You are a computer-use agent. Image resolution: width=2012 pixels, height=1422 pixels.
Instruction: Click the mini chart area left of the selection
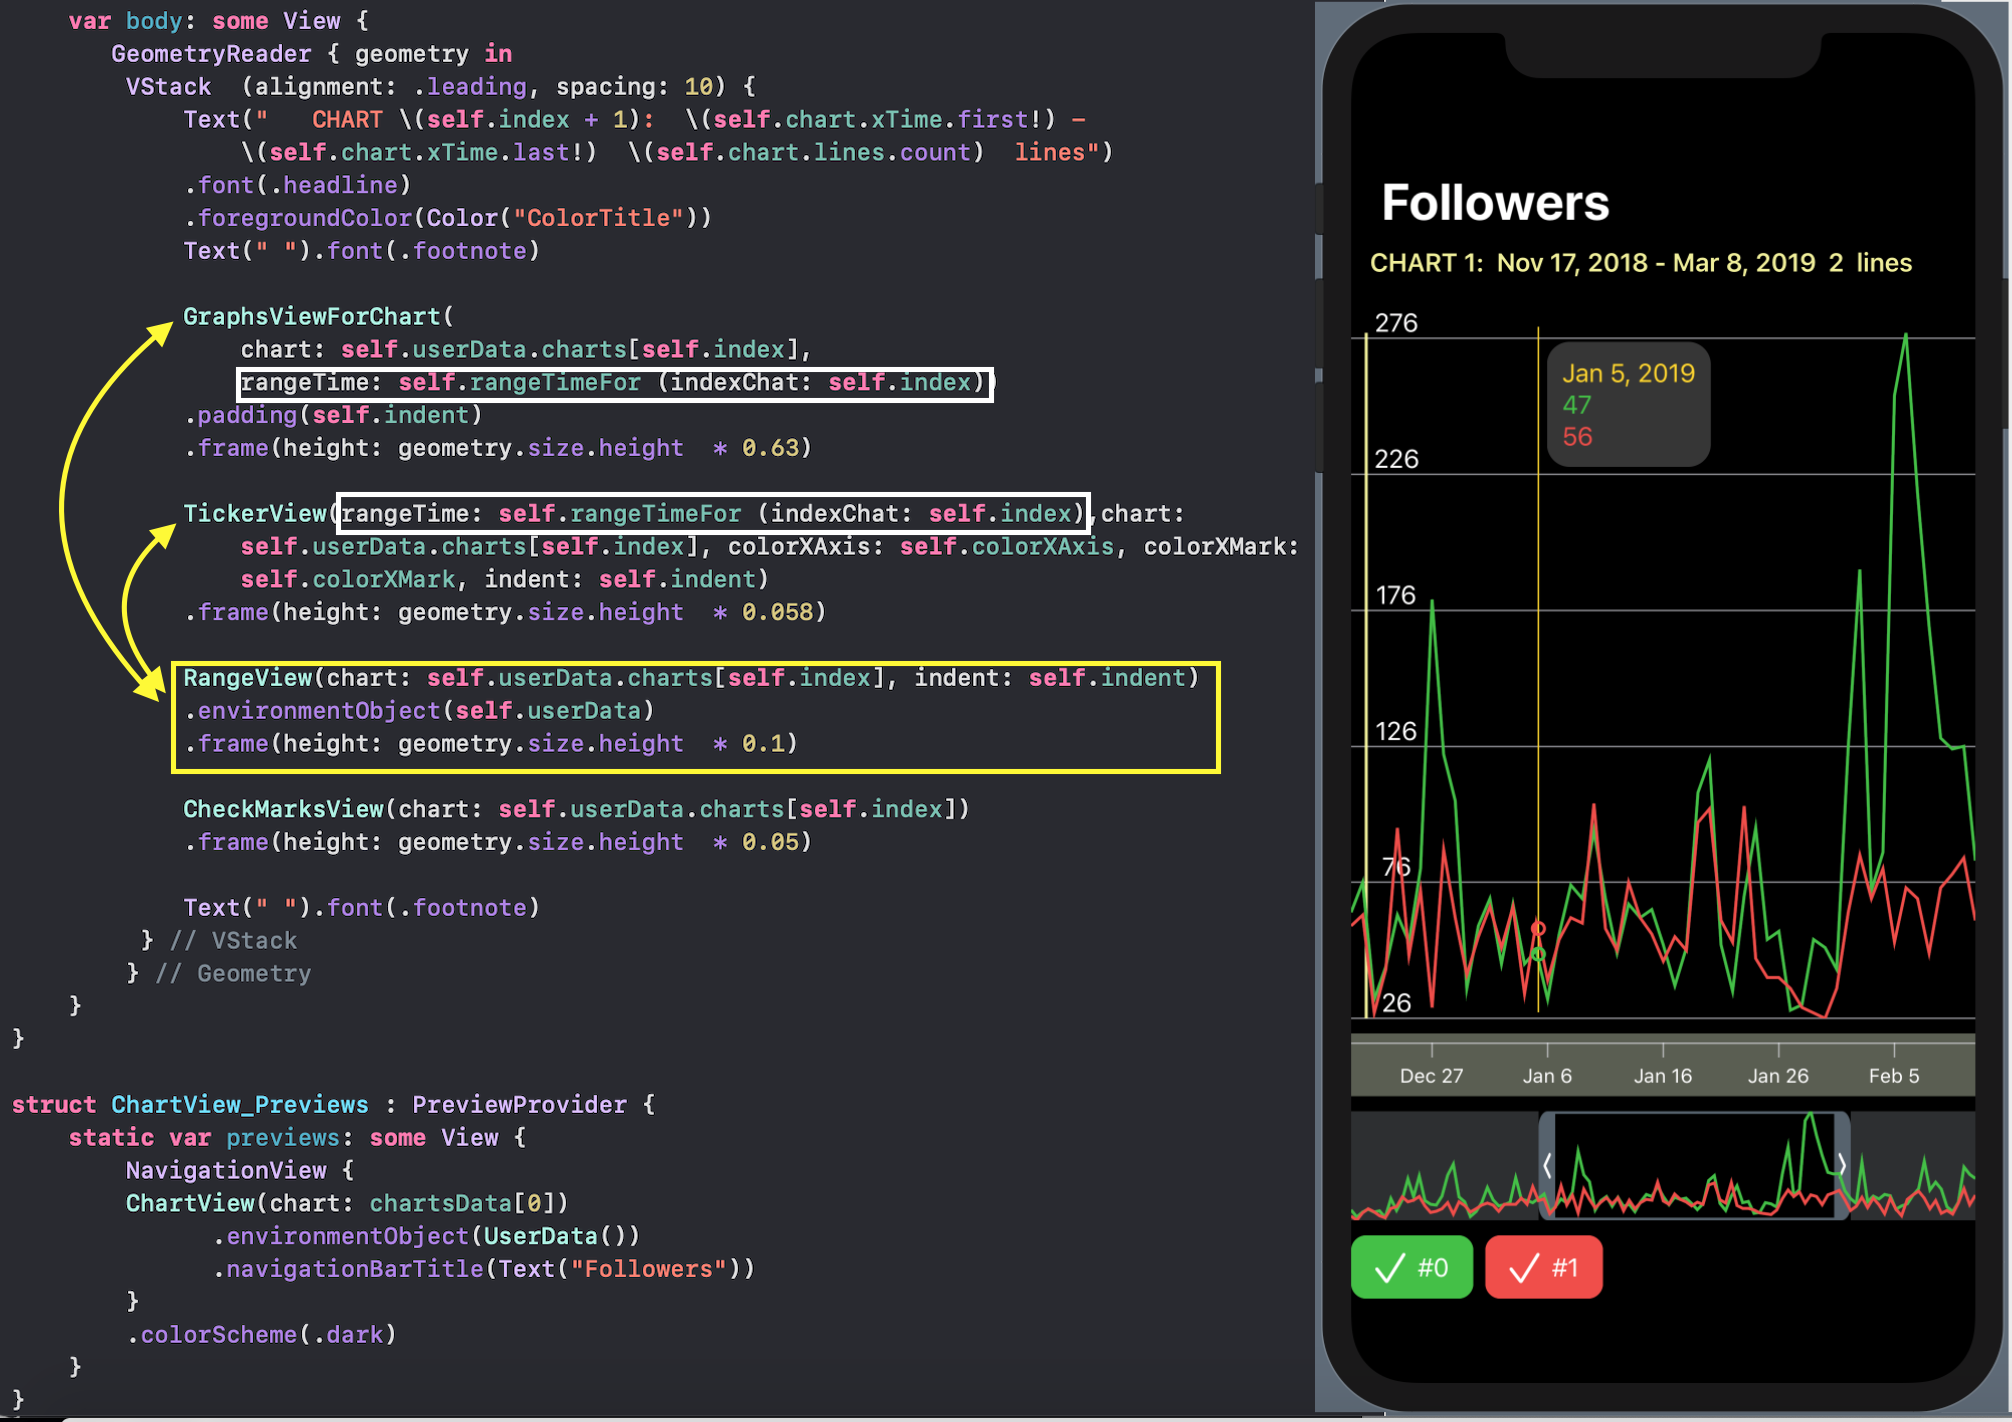(x=1445, y=1165)
